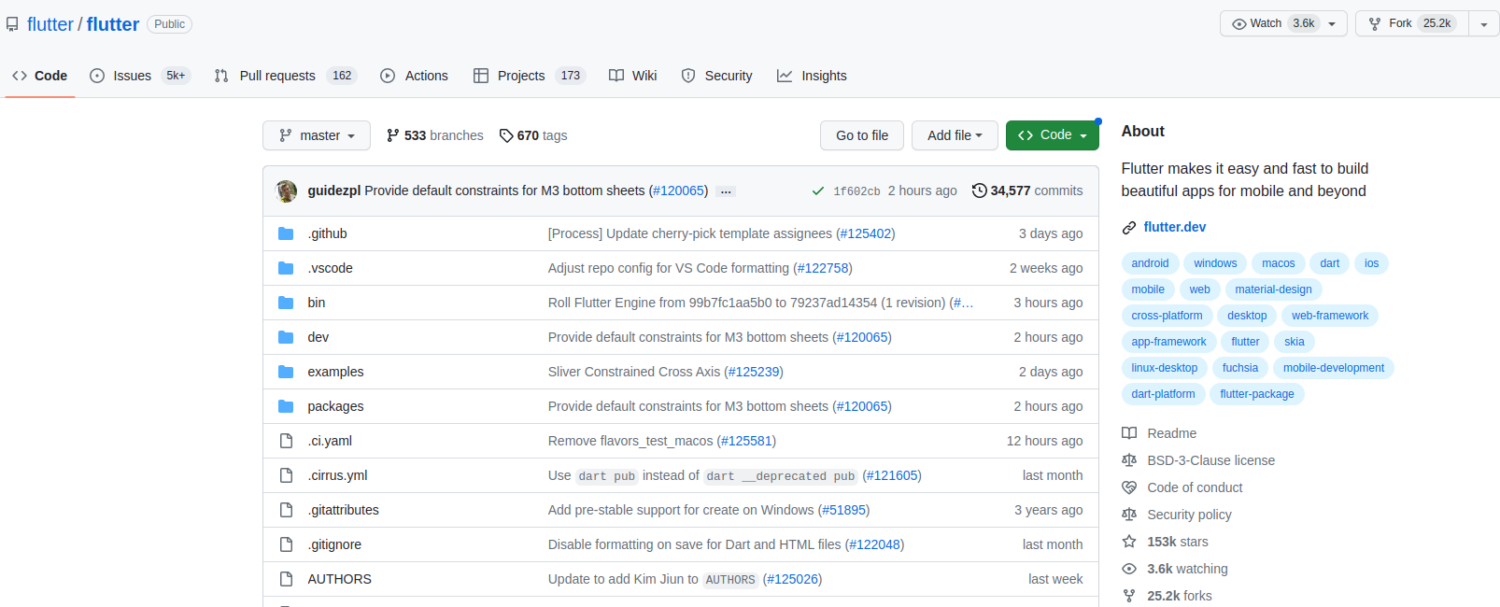The width and height of the screenshot is (1500, 607).
Task: Click the file icon for .gitignore
Action: 286,544
